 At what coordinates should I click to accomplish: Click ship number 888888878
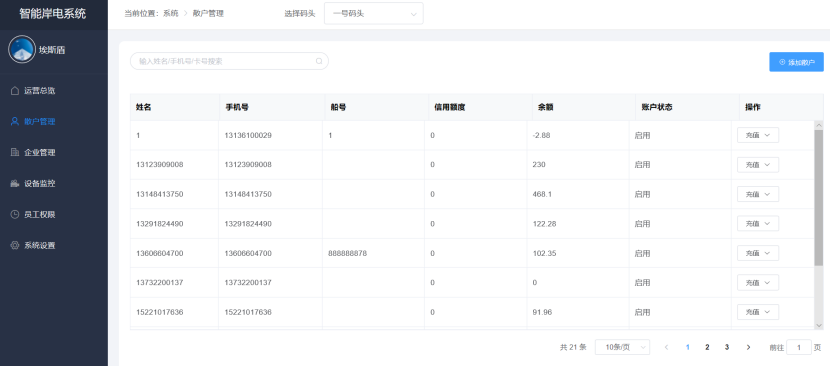[348, 254]
